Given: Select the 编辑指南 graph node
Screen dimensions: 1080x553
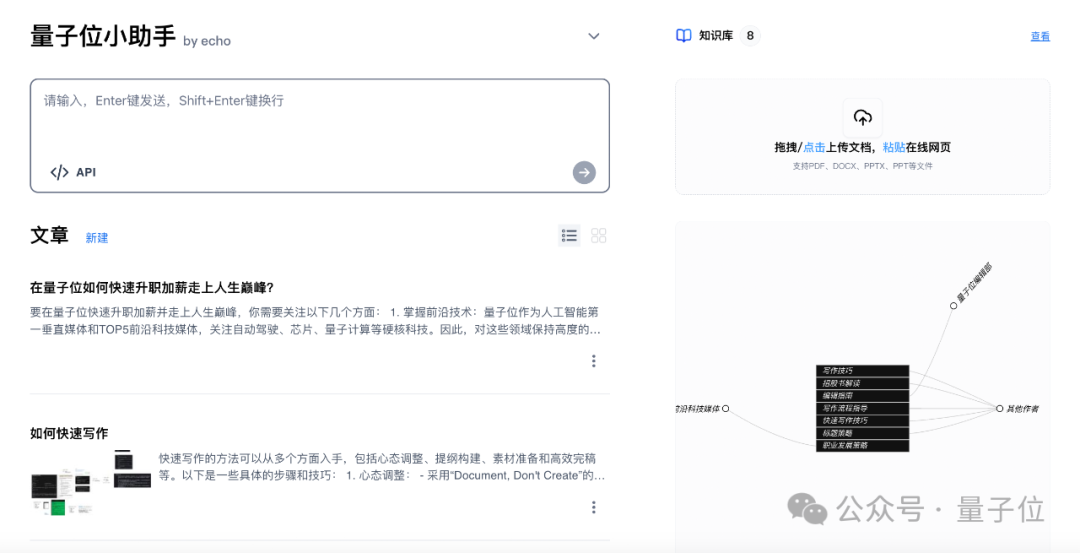Looking at the screenshot, I should [x=862, y=395].
